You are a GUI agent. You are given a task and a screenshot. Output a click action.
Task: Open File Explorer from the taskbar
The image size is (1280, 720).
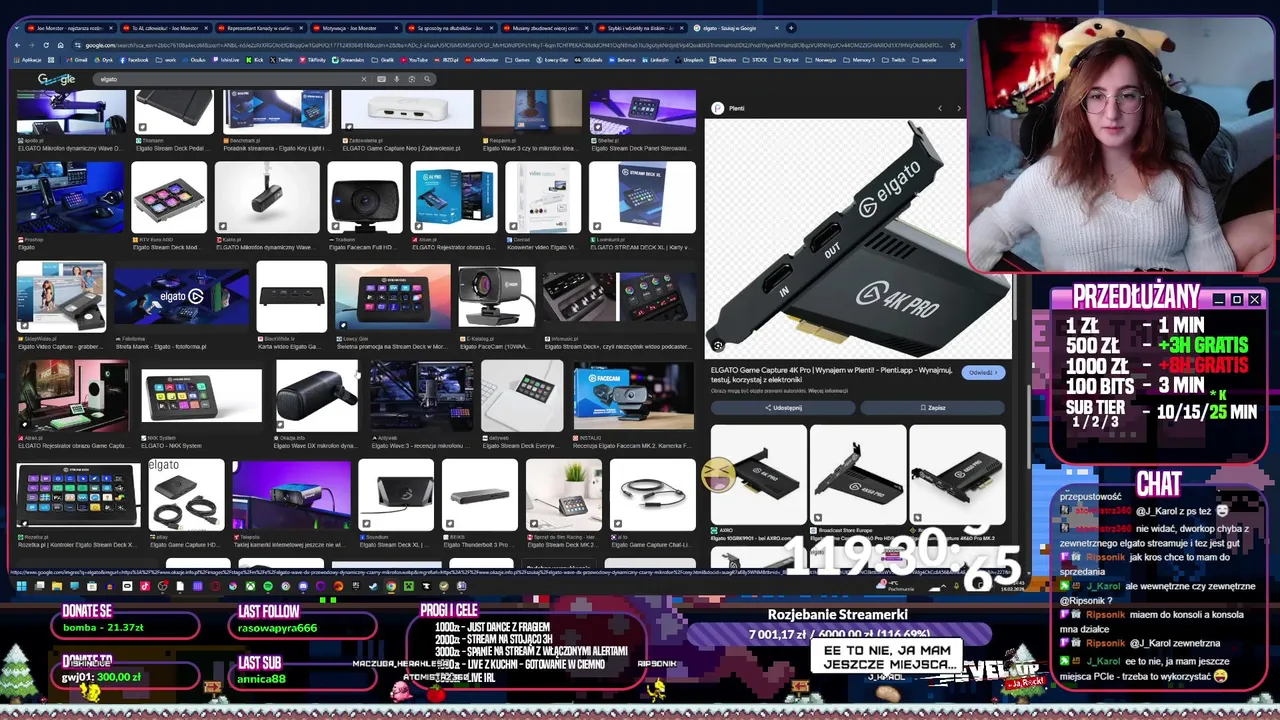57,586
